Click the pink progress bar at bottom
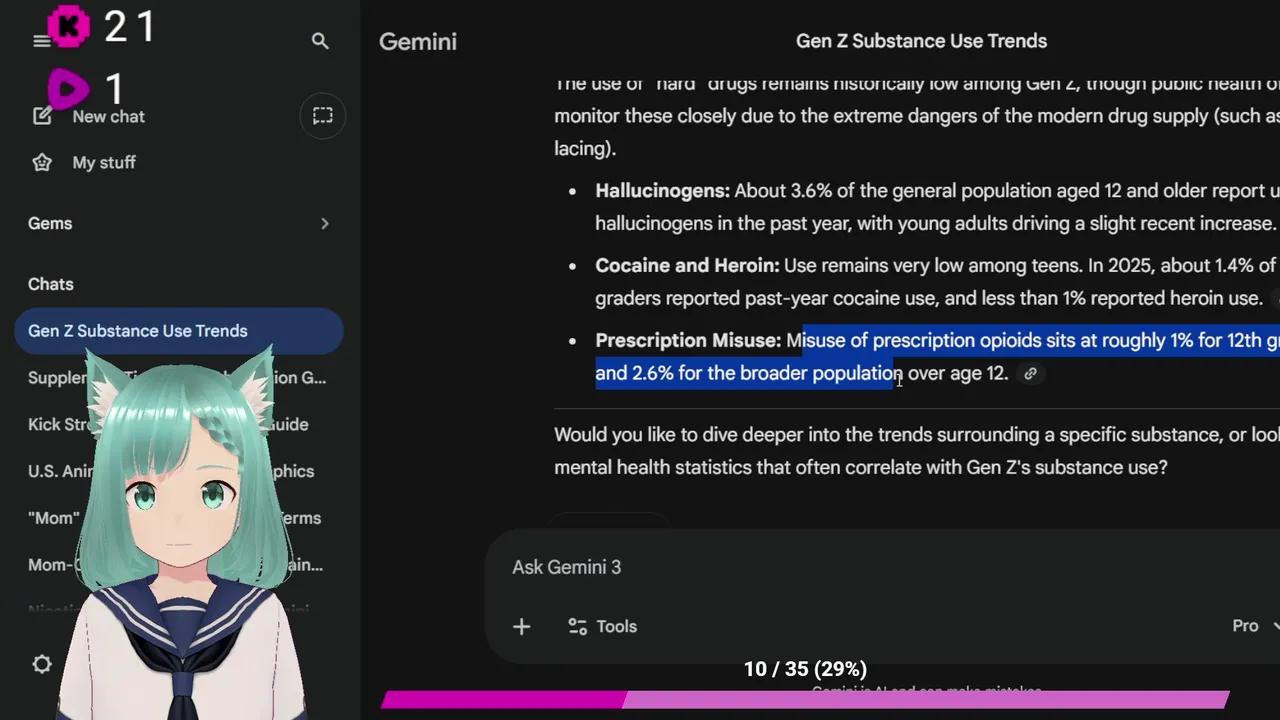This screenshot has height=720, width=1280. [x=805, y=700]
